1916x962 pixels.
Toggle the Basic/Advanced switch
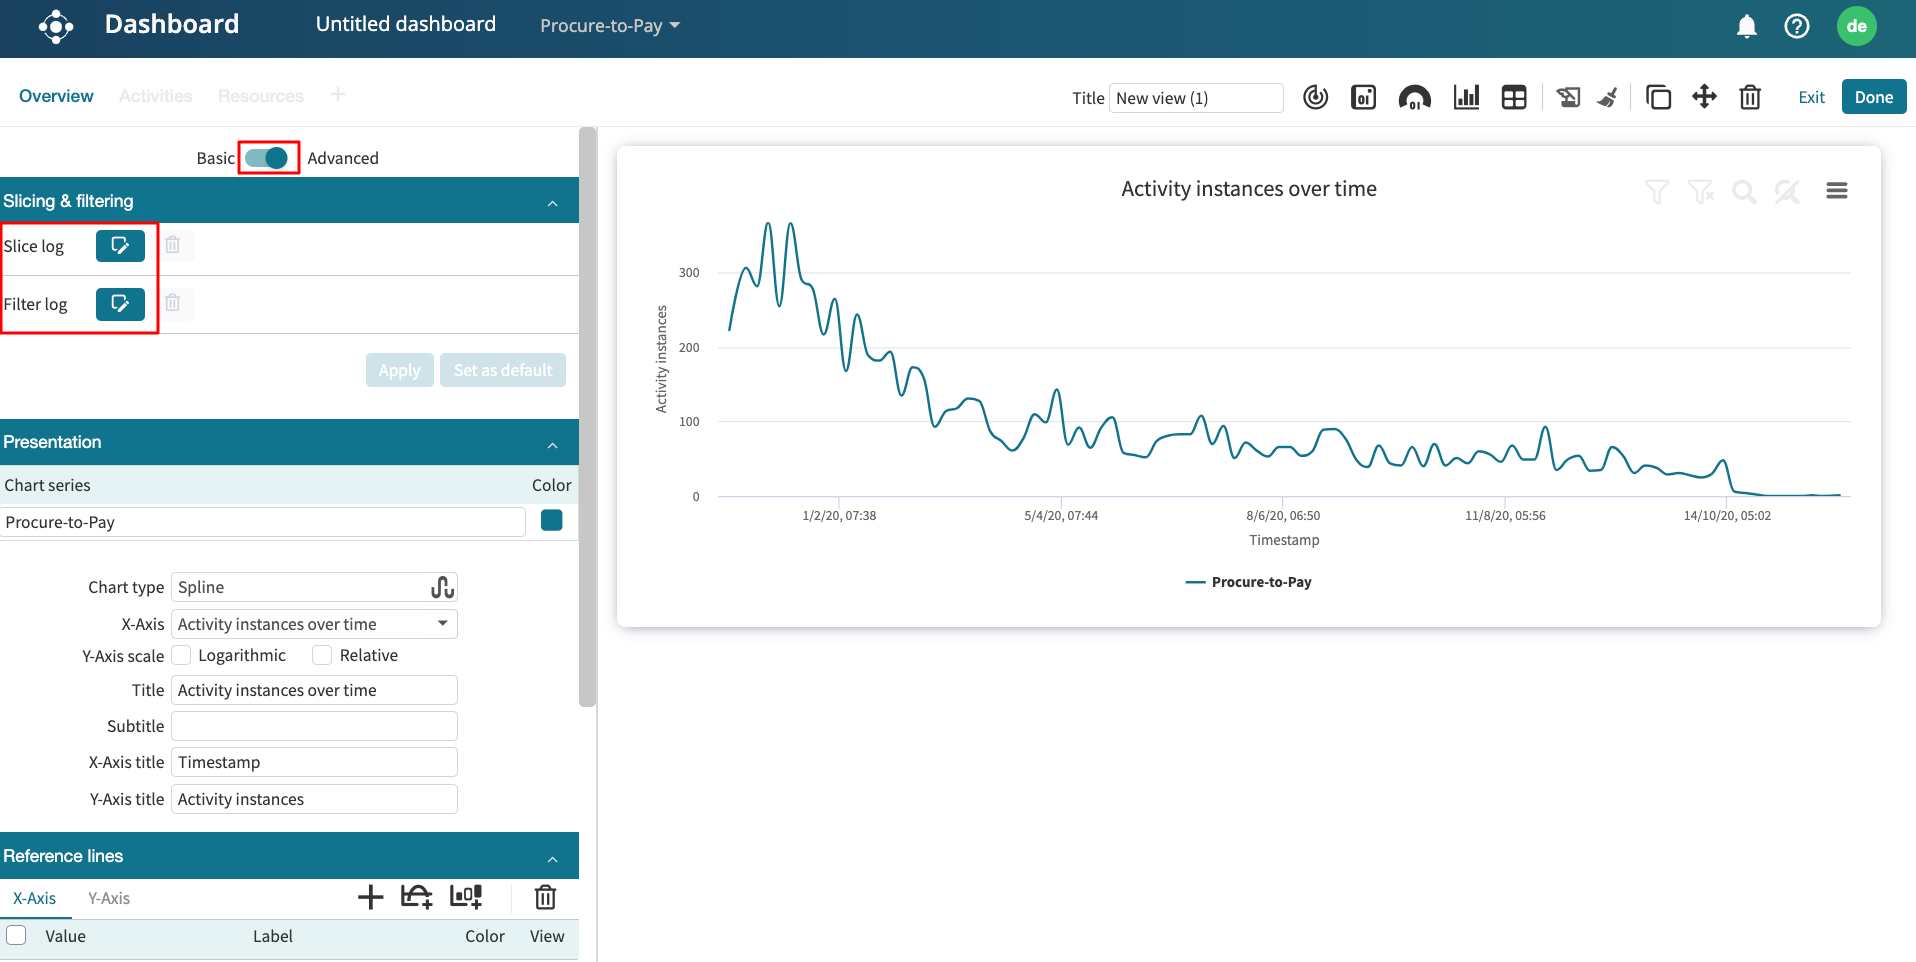[x=267, y=158]
